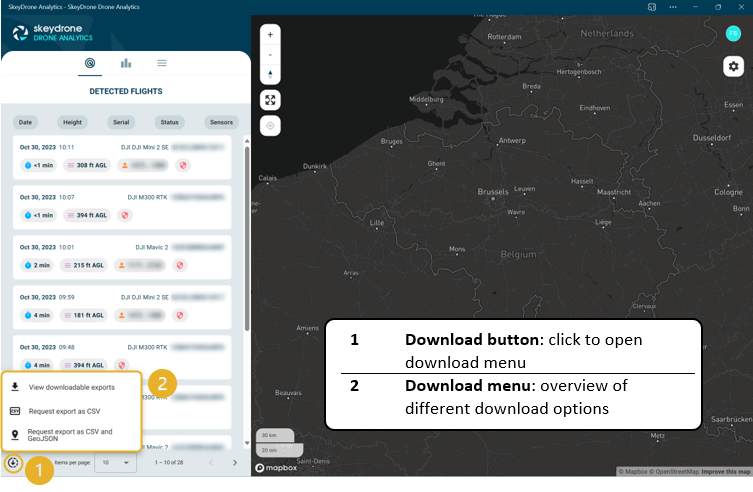The image size is (753, 492).
Task: Click the flight list scrollbar
Action: click(x=247, y=239)
